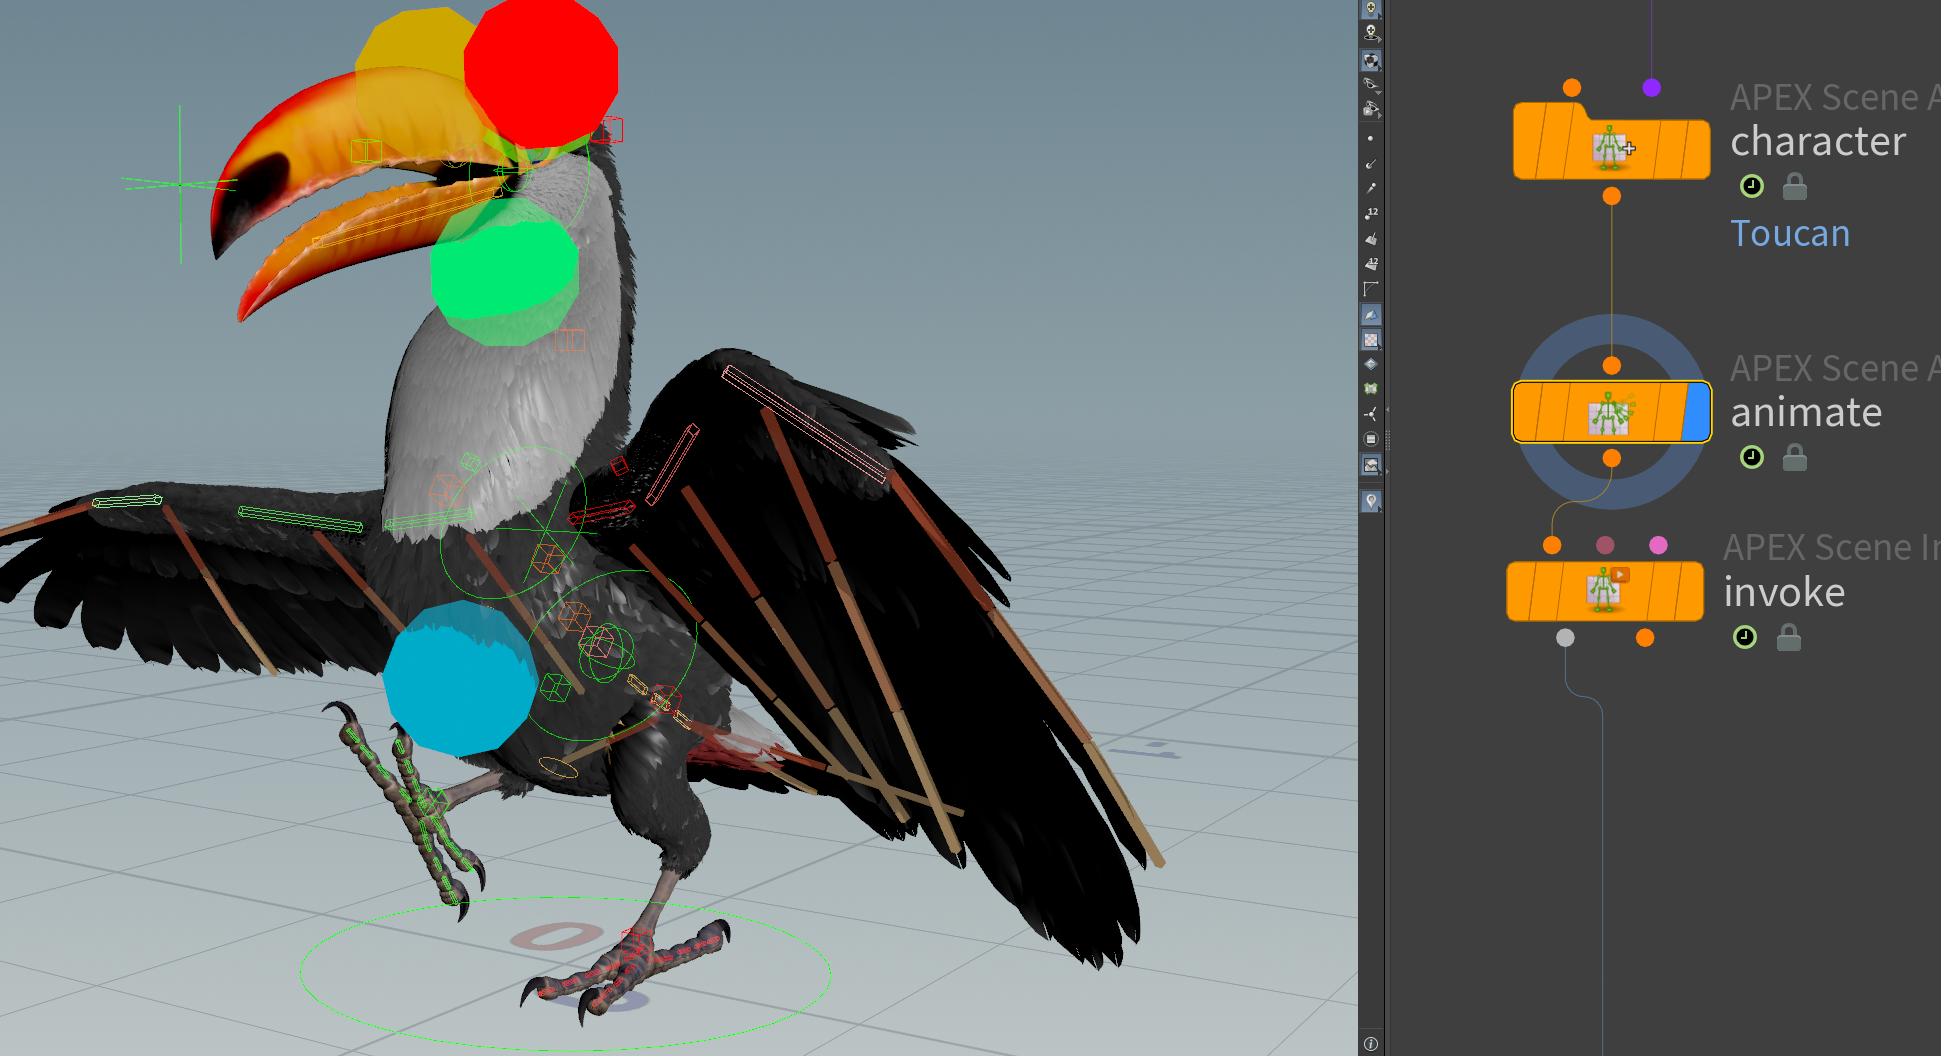
Task: Toggle the blue display flag on animate node
Action: [1696, 412]
